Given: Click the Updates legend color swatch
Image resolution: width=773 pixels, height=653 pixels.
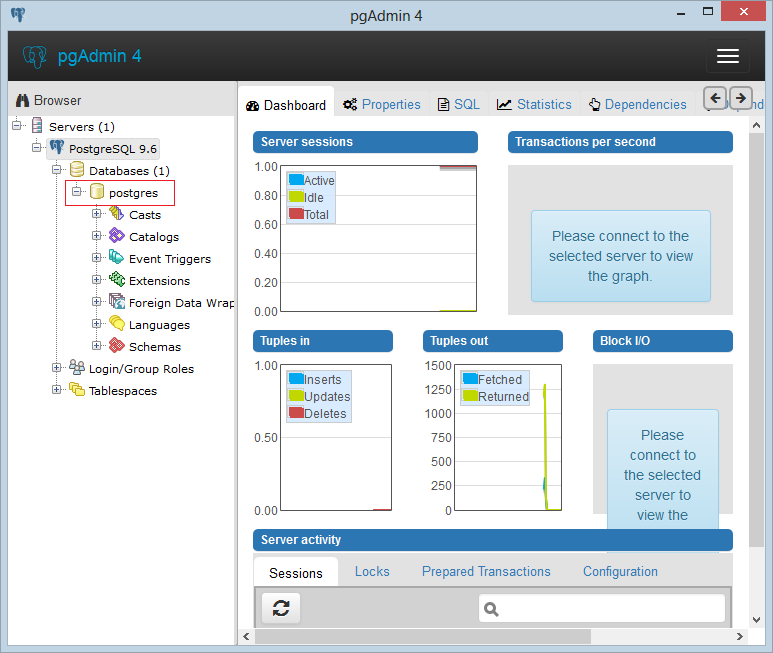Looking at the screenshot, I should pyautogui.click(x=296, y=395).
